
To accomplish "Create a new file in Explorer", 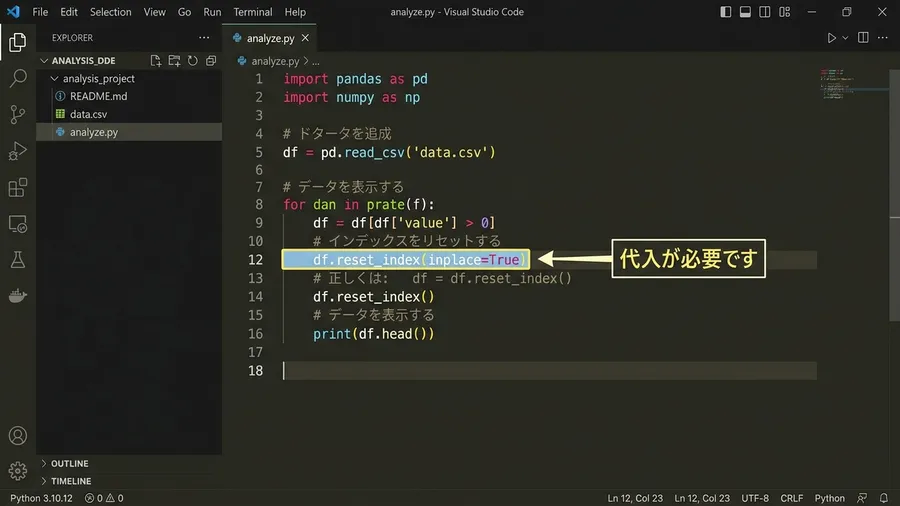I will pyautogui.click(x=156, y=61).
